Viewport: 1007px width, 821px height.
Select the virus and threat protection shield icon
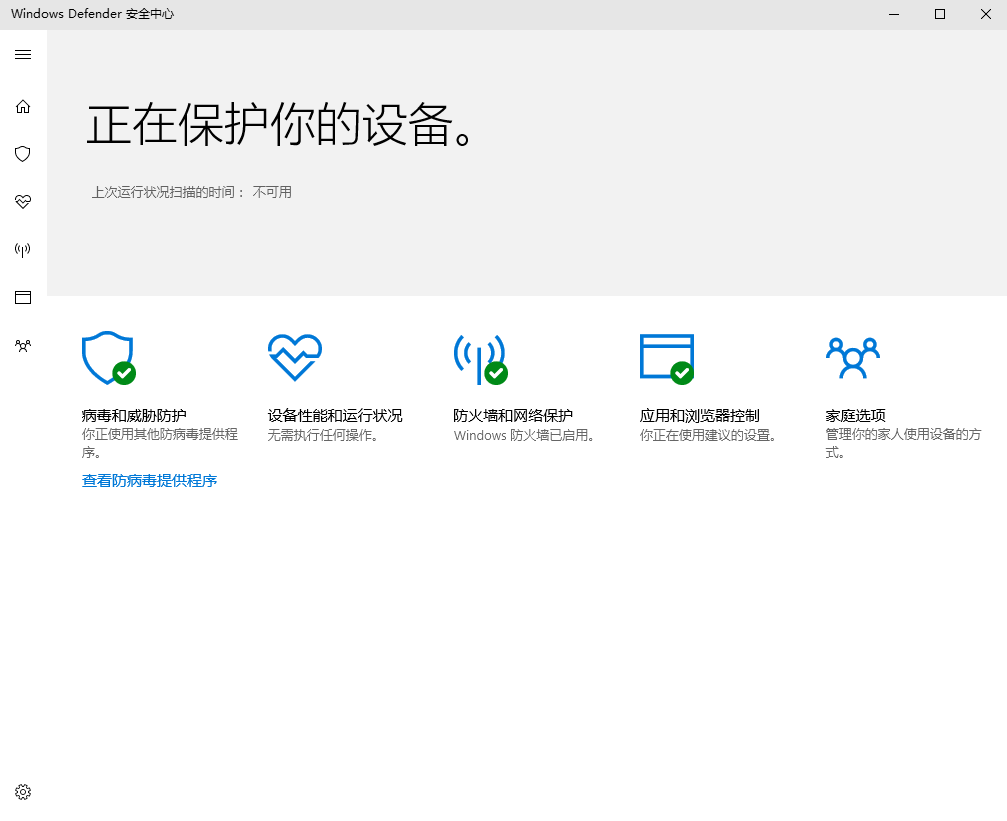(22, 154)
